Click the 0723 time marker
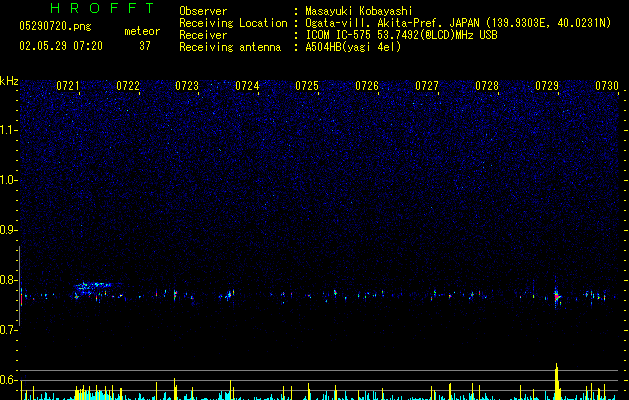 tap(187, 86)
